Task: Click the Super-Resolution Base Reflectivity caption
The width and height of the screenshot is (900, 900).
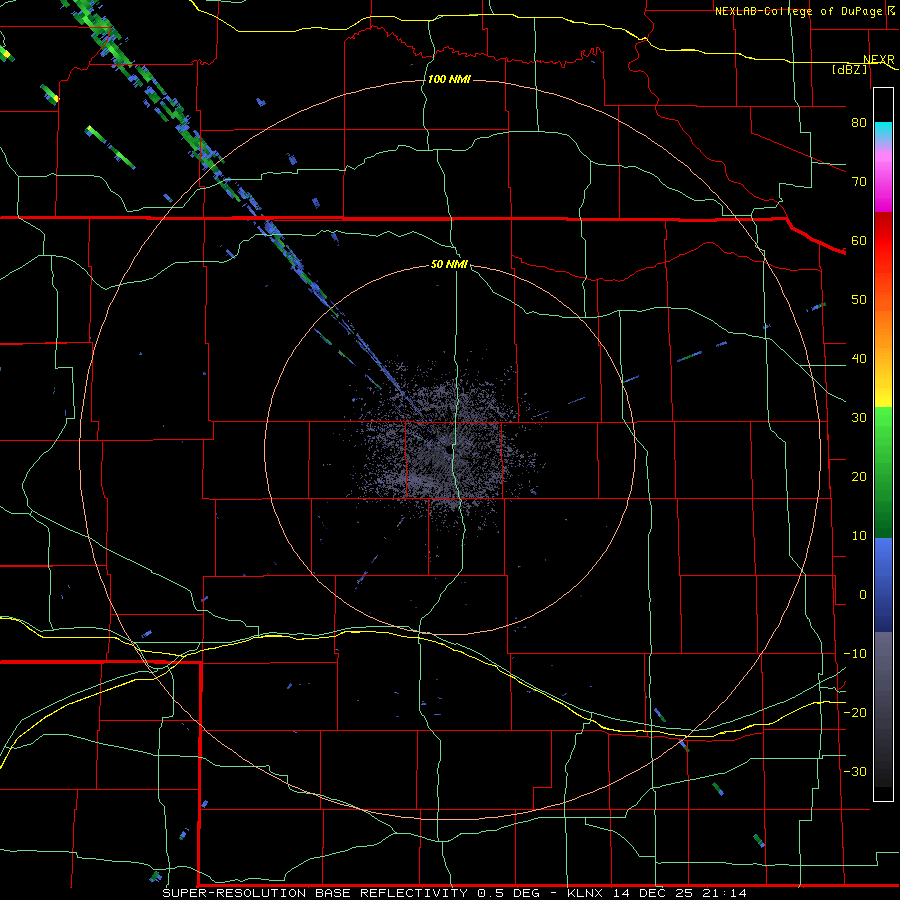Action: 455,893
